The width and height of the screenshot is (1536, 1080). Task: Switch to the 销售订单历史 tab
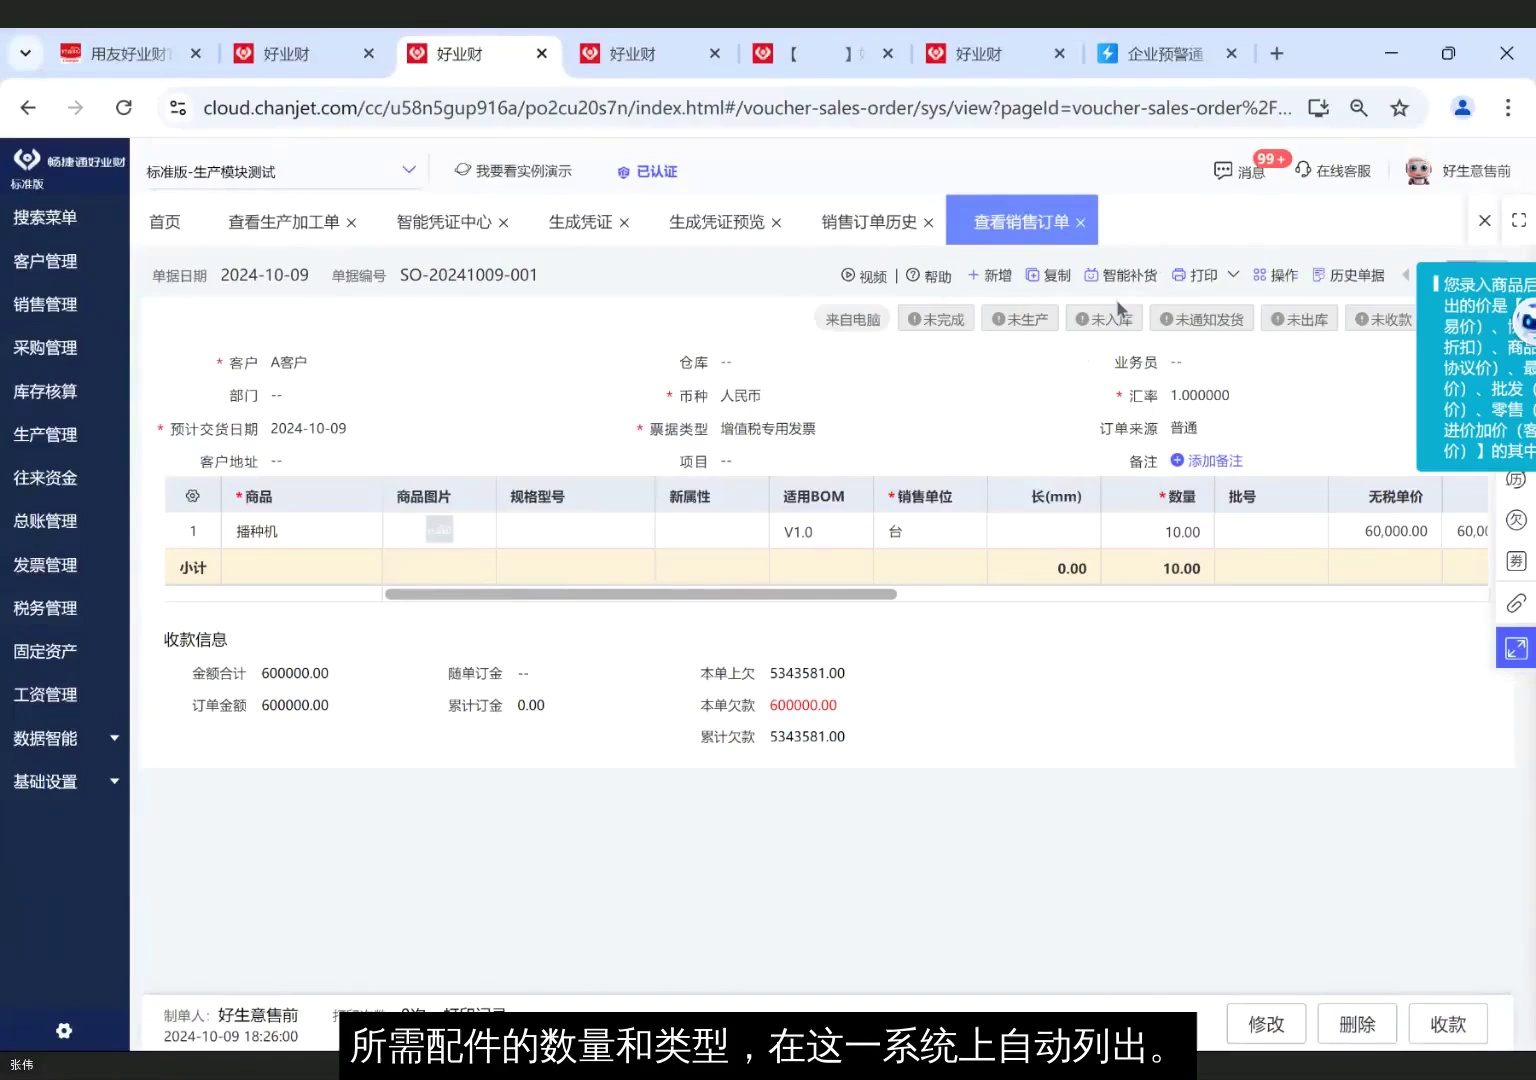point(868,221)
